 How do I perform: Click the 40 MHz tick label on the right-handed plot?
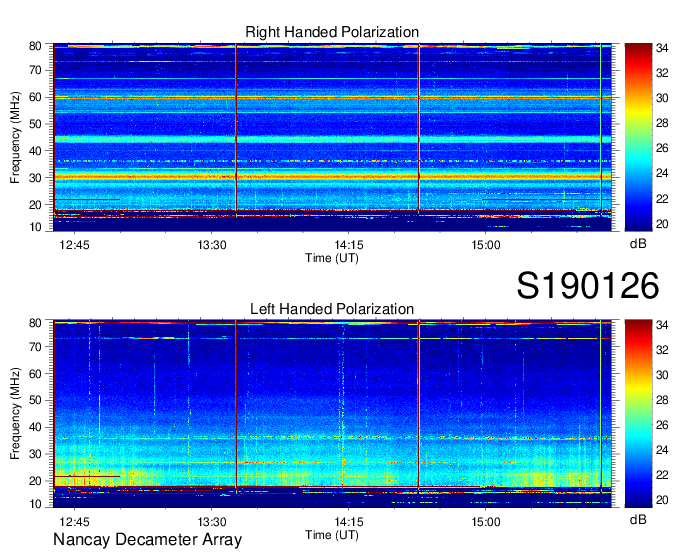click(x=35, y=151)
